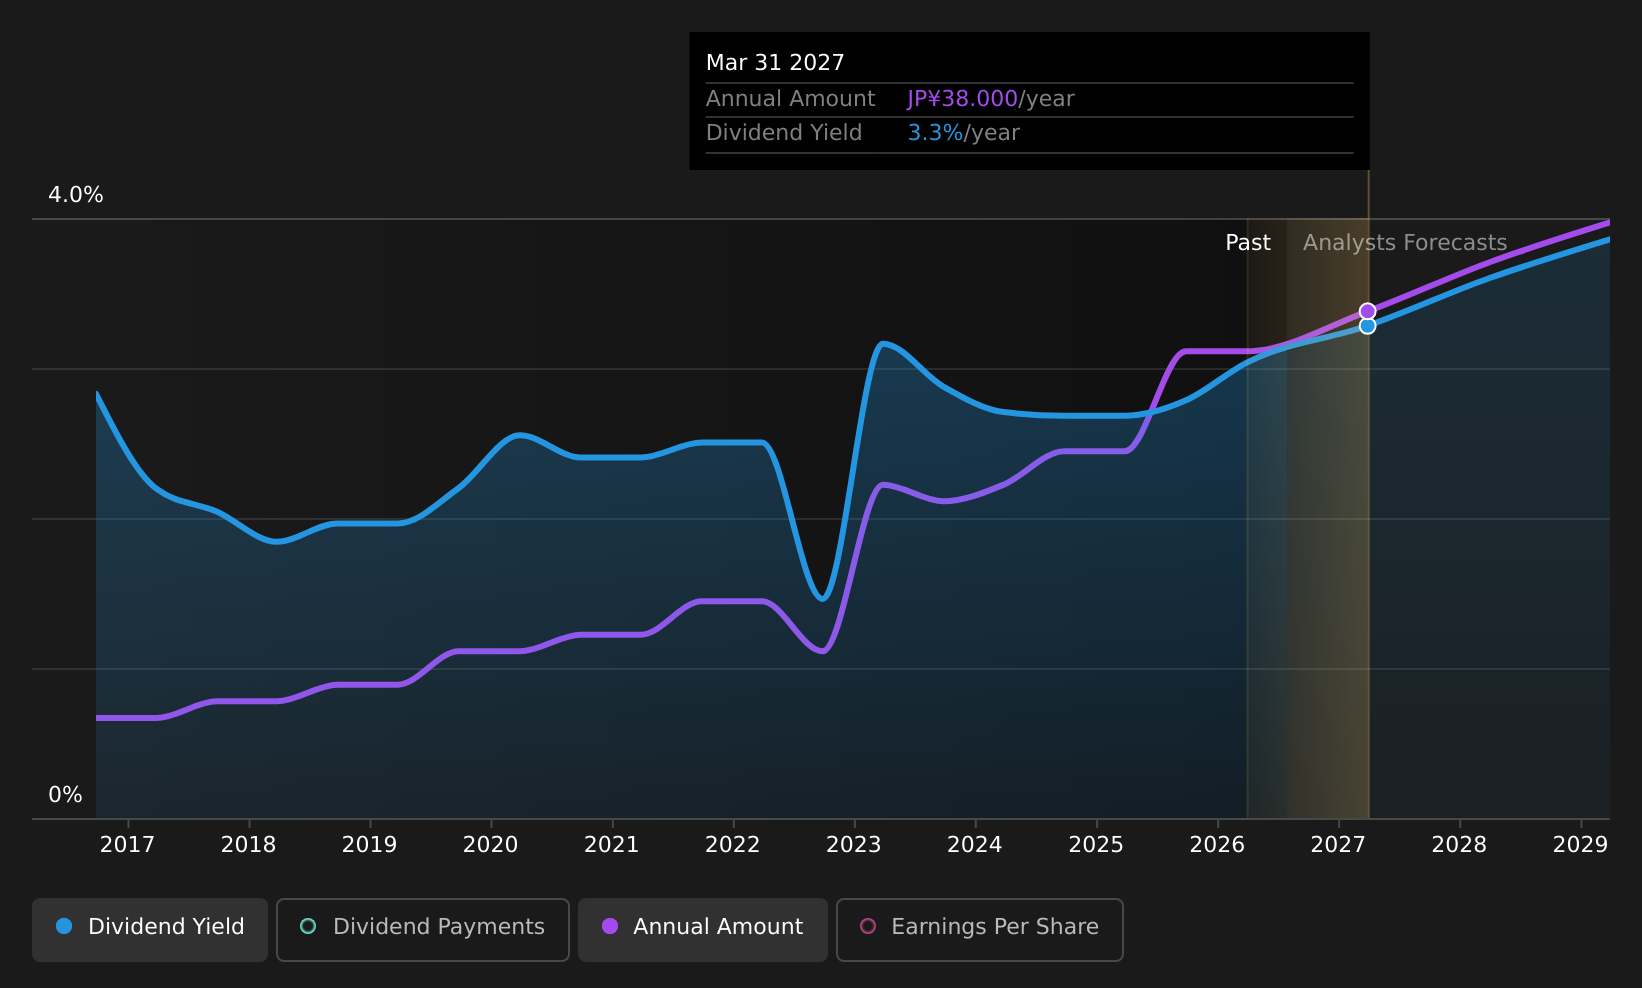Click the Mar 31 2027 tooltip date
The width and height of the screenshot is (1642, 988).
(775, 63)
